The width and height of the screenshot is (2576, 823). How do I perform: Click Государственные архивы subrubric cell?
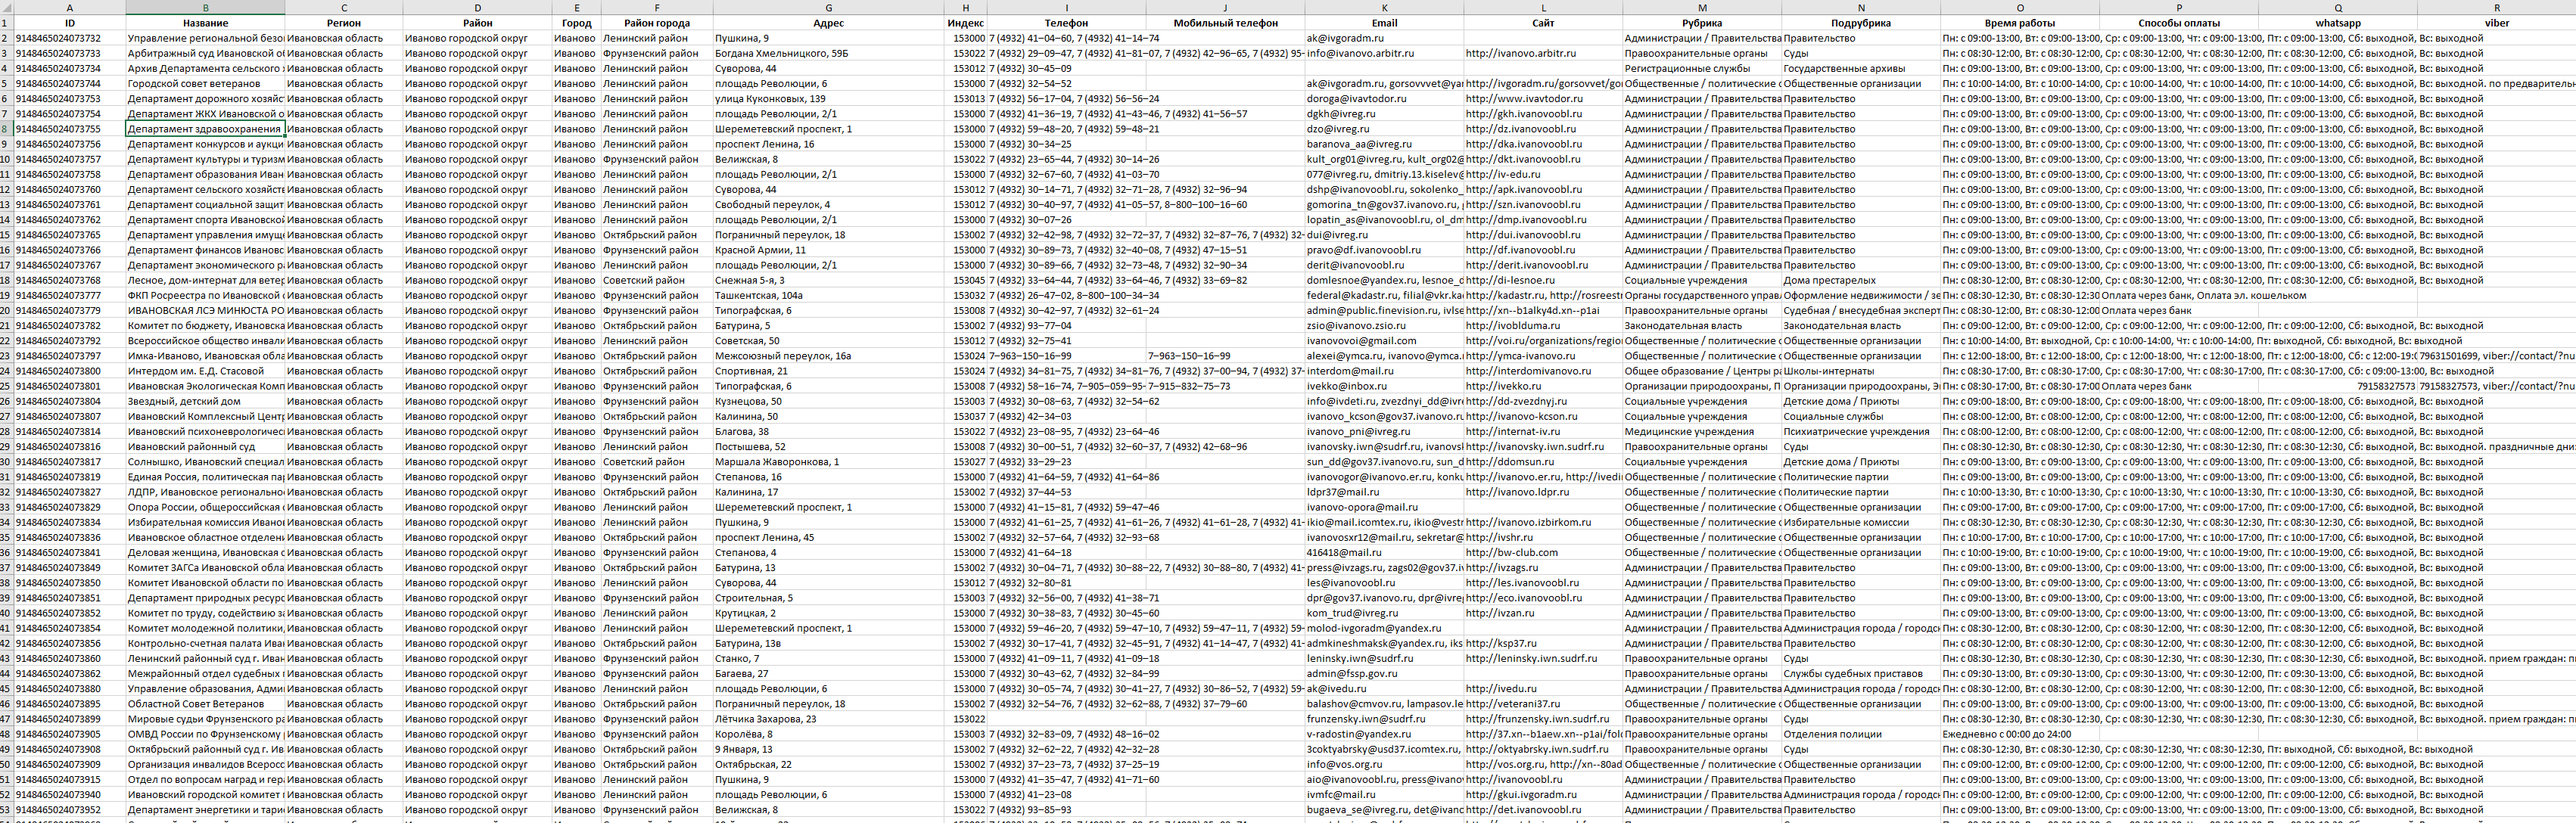[1861, 69]
